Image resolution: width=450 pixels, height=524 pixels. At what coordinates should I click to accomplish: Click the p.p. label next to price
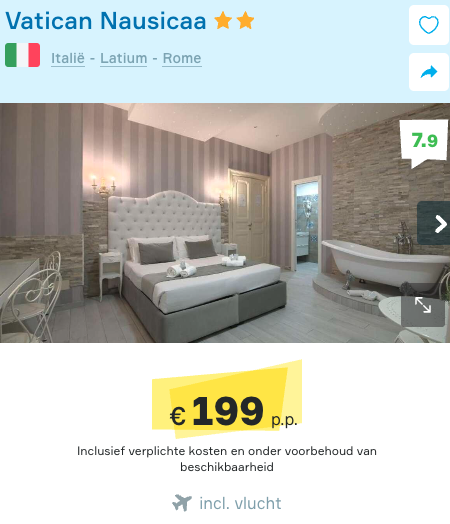[x=284, y=420]
